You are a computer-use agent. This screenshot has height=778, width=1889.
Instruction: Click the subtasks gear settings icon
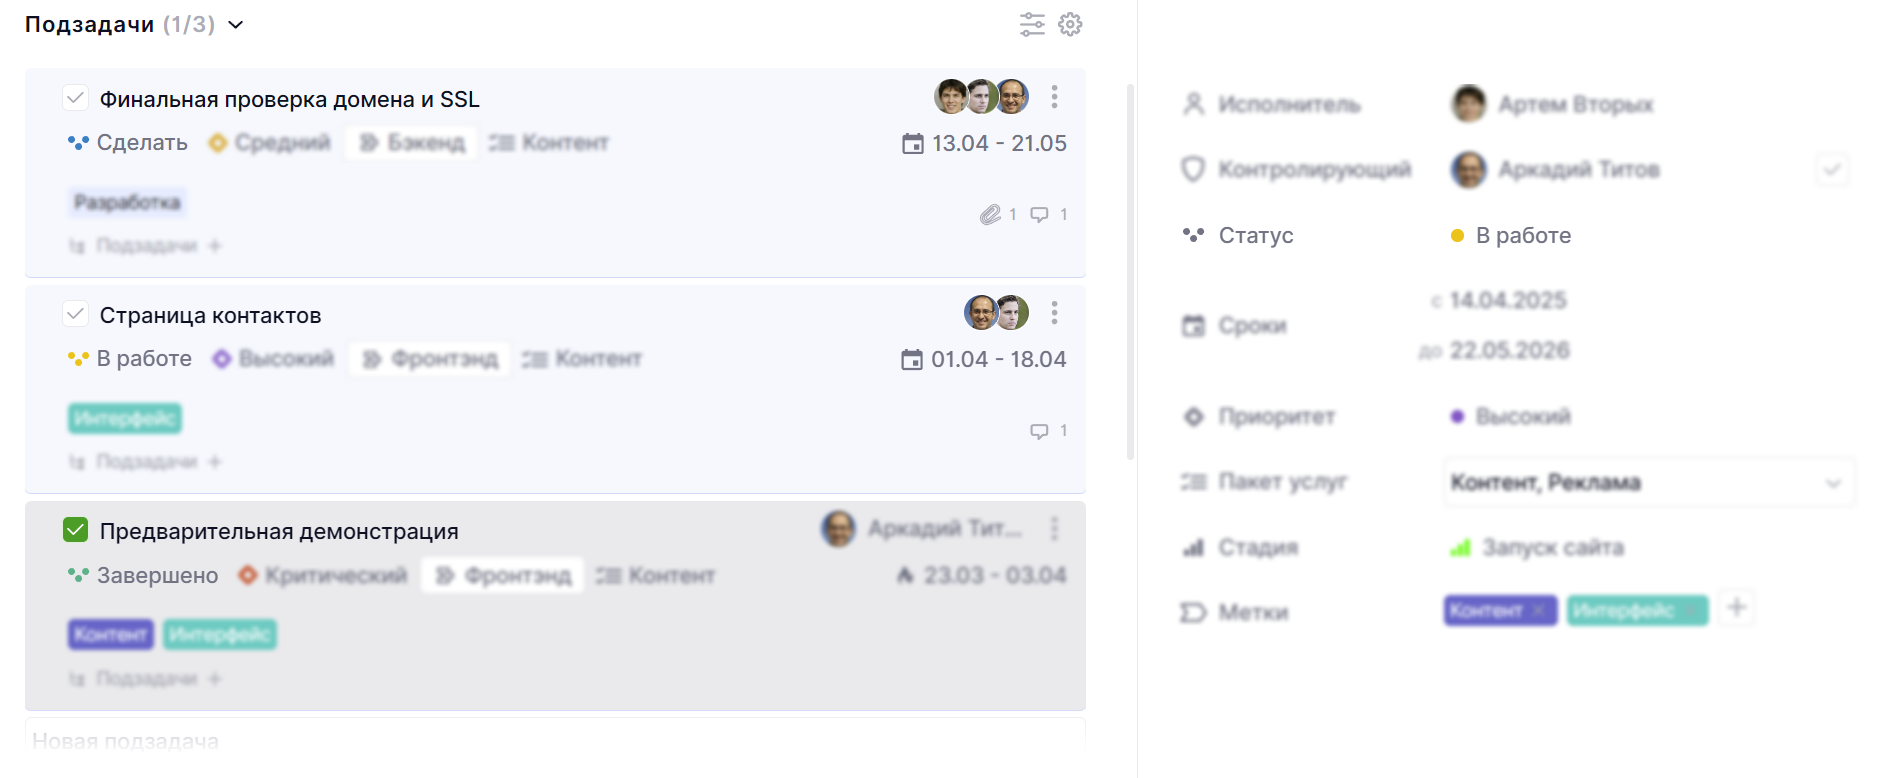1070,24
